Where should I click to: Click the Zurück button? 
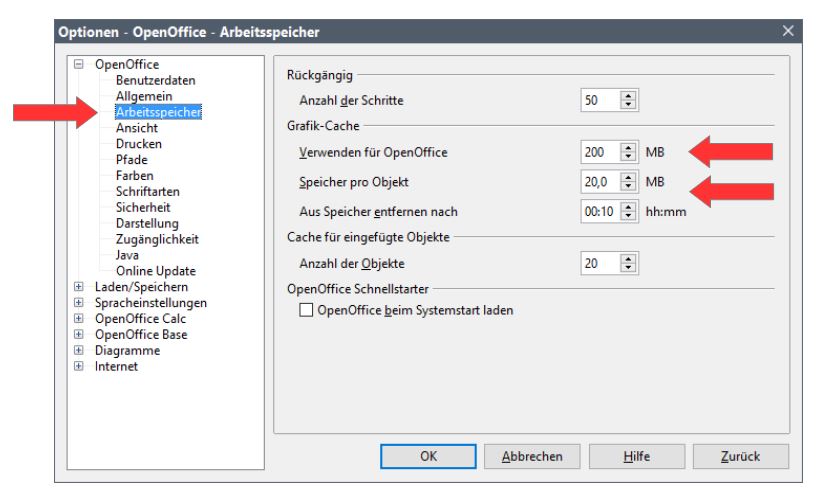[x=740, y=456]
